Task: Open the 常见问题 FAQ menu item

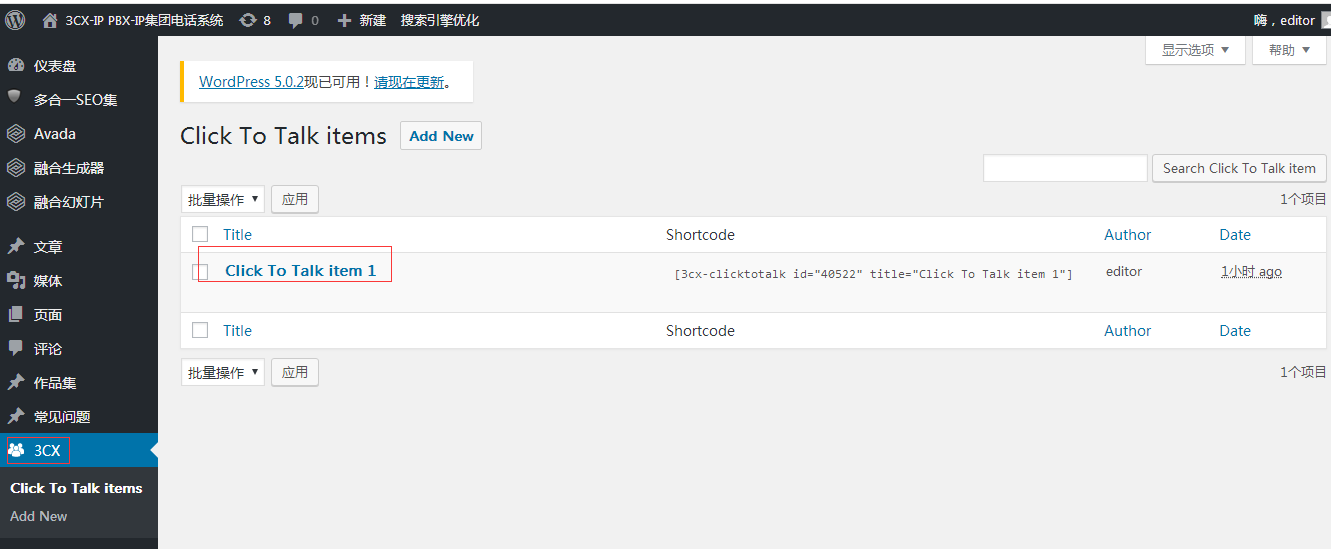Action: [79, 417]
